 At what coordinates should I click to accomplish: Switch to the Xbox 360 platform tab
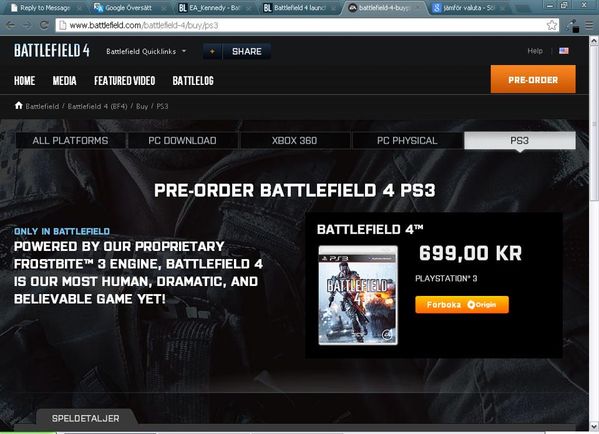(295, 141)
